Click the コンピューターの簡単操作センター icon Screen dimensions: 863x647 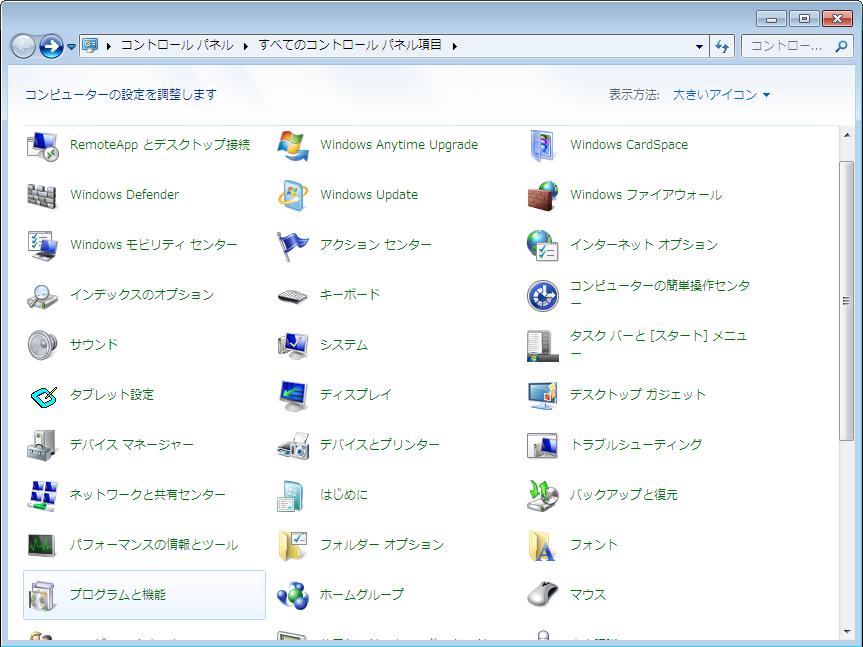click(x=543, y=295)
